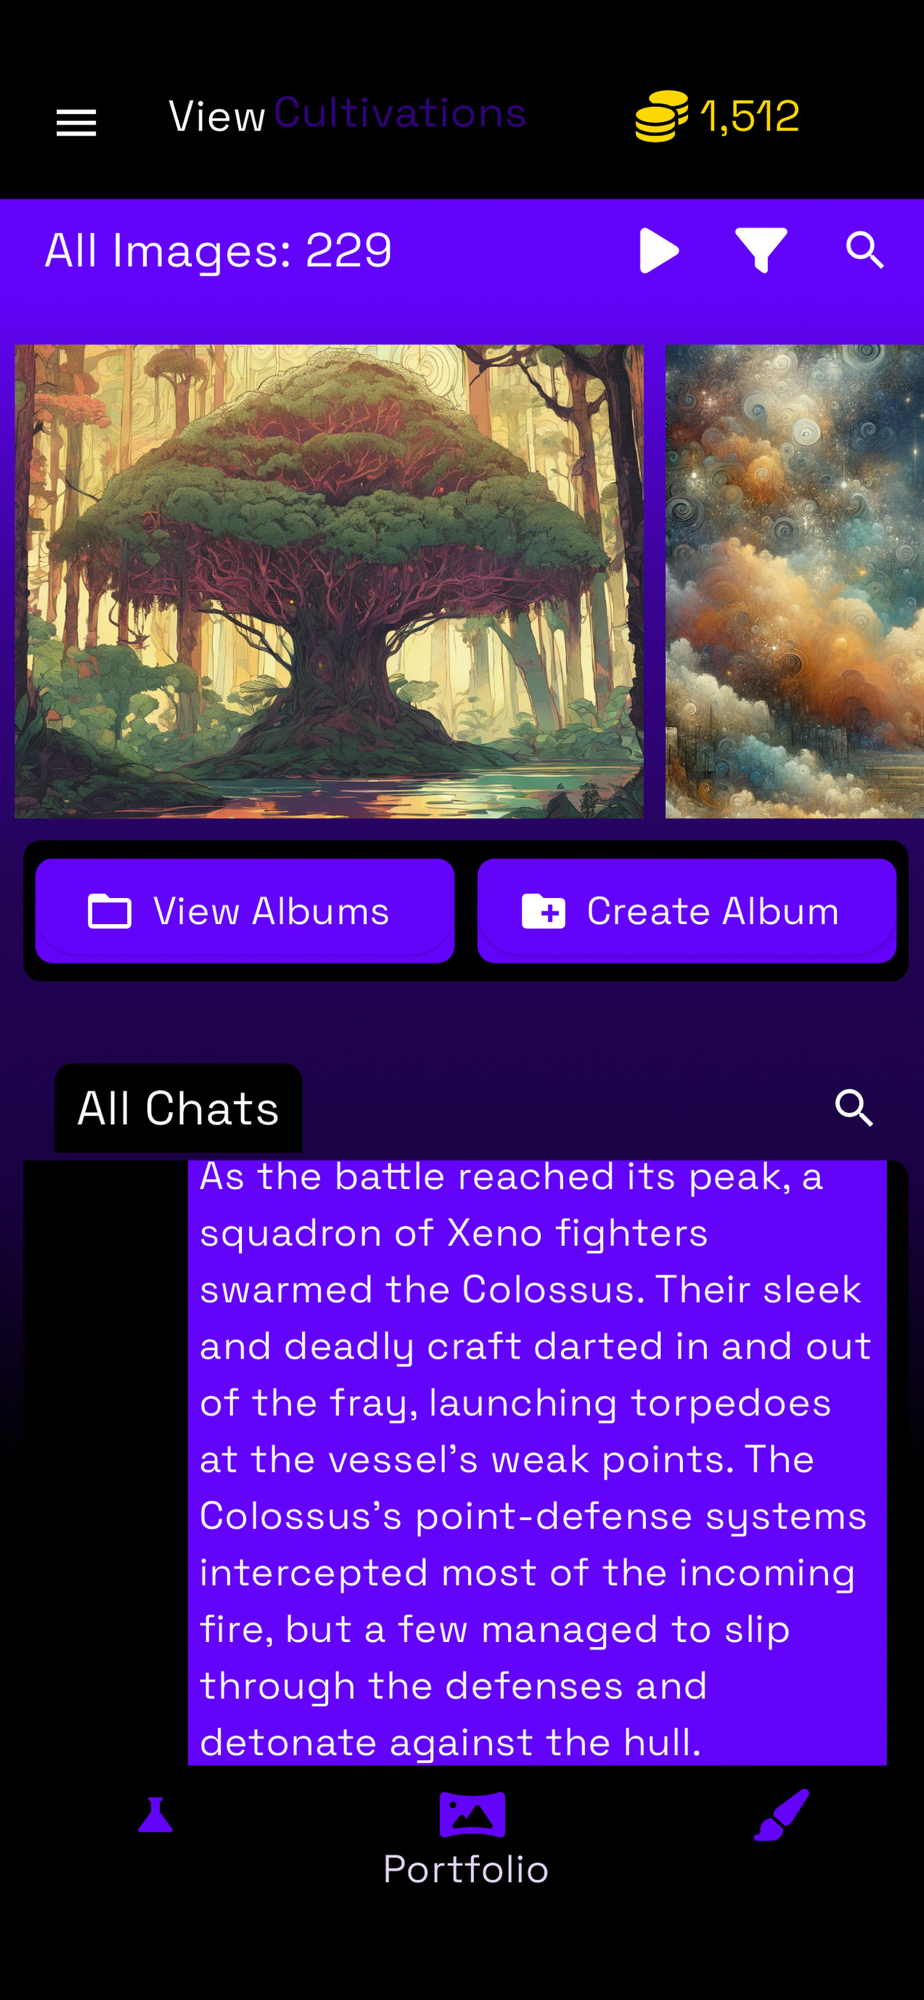Click the View Albums button

245,911
